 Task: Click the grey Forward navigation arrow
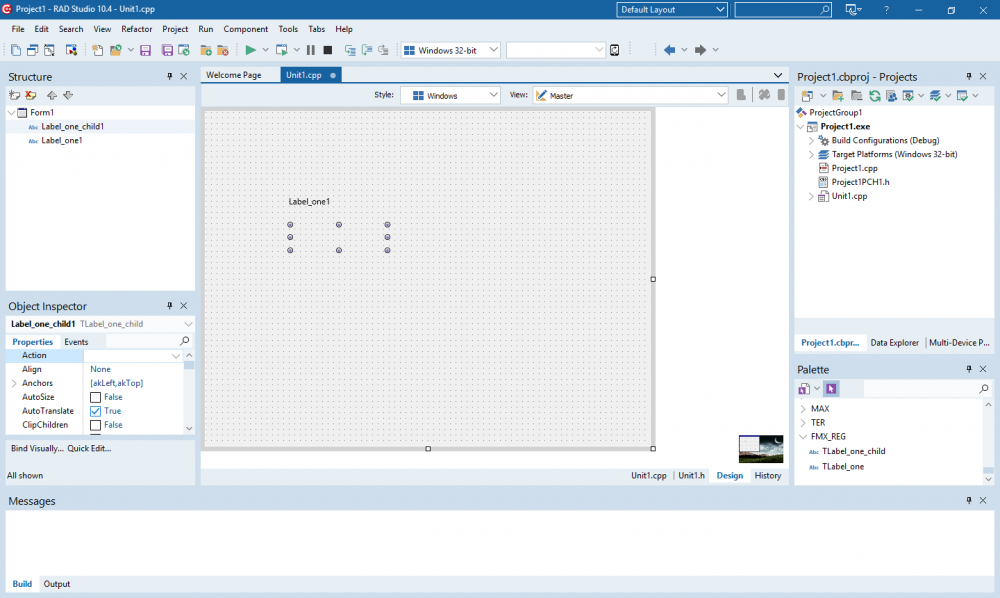click(700, 50)
